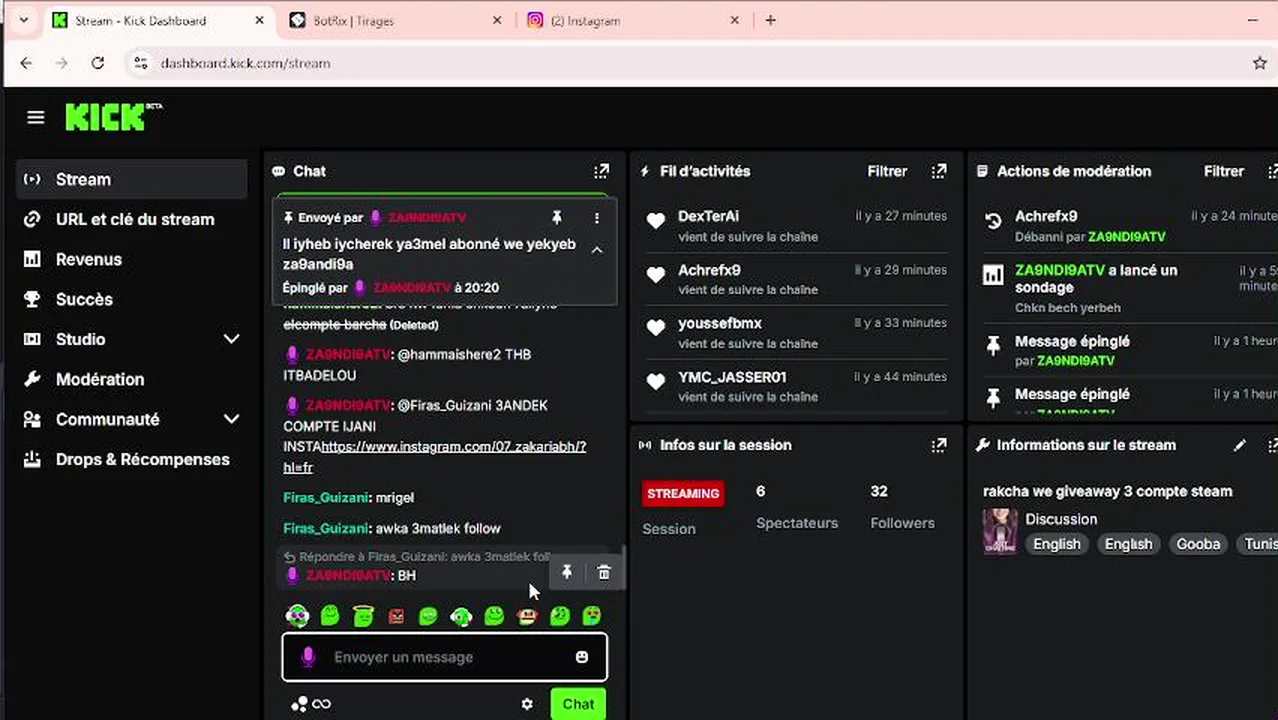The width and height of the screenshot is (1278, 720).
Task: Insert the red angry face emote
Action: coord(396,616)
